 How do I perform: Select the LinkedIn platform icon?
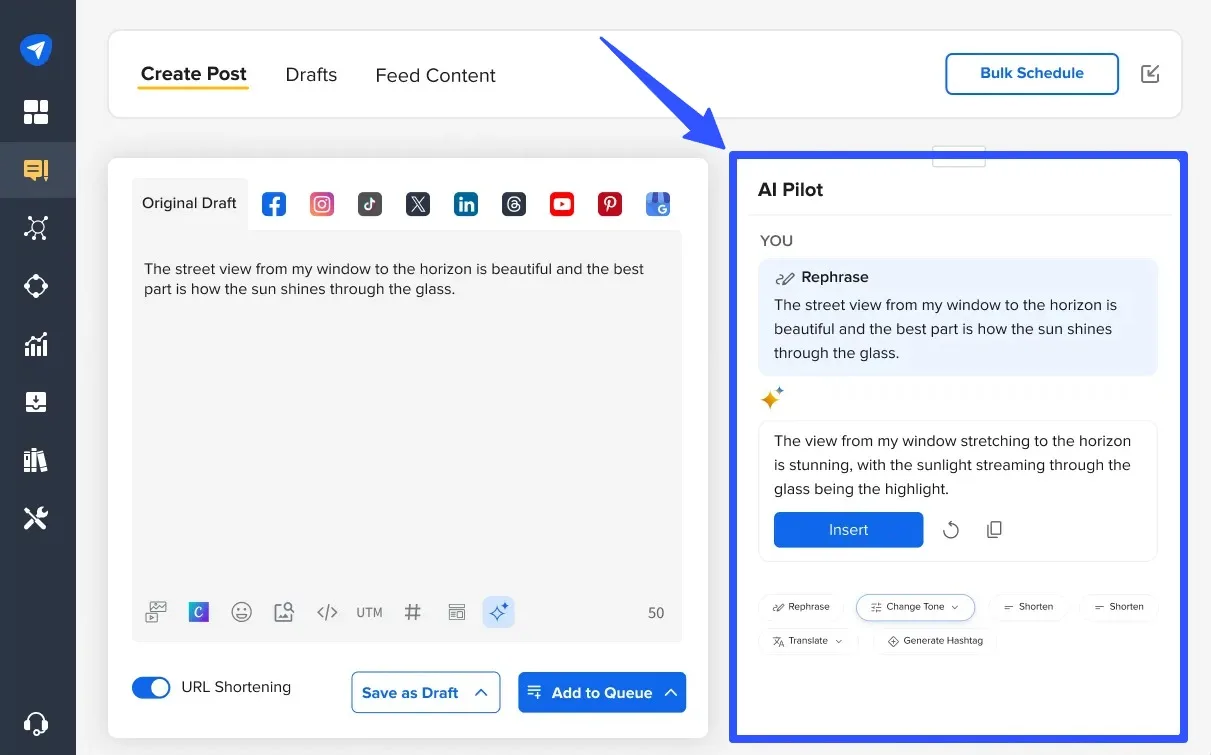point(465,203)
